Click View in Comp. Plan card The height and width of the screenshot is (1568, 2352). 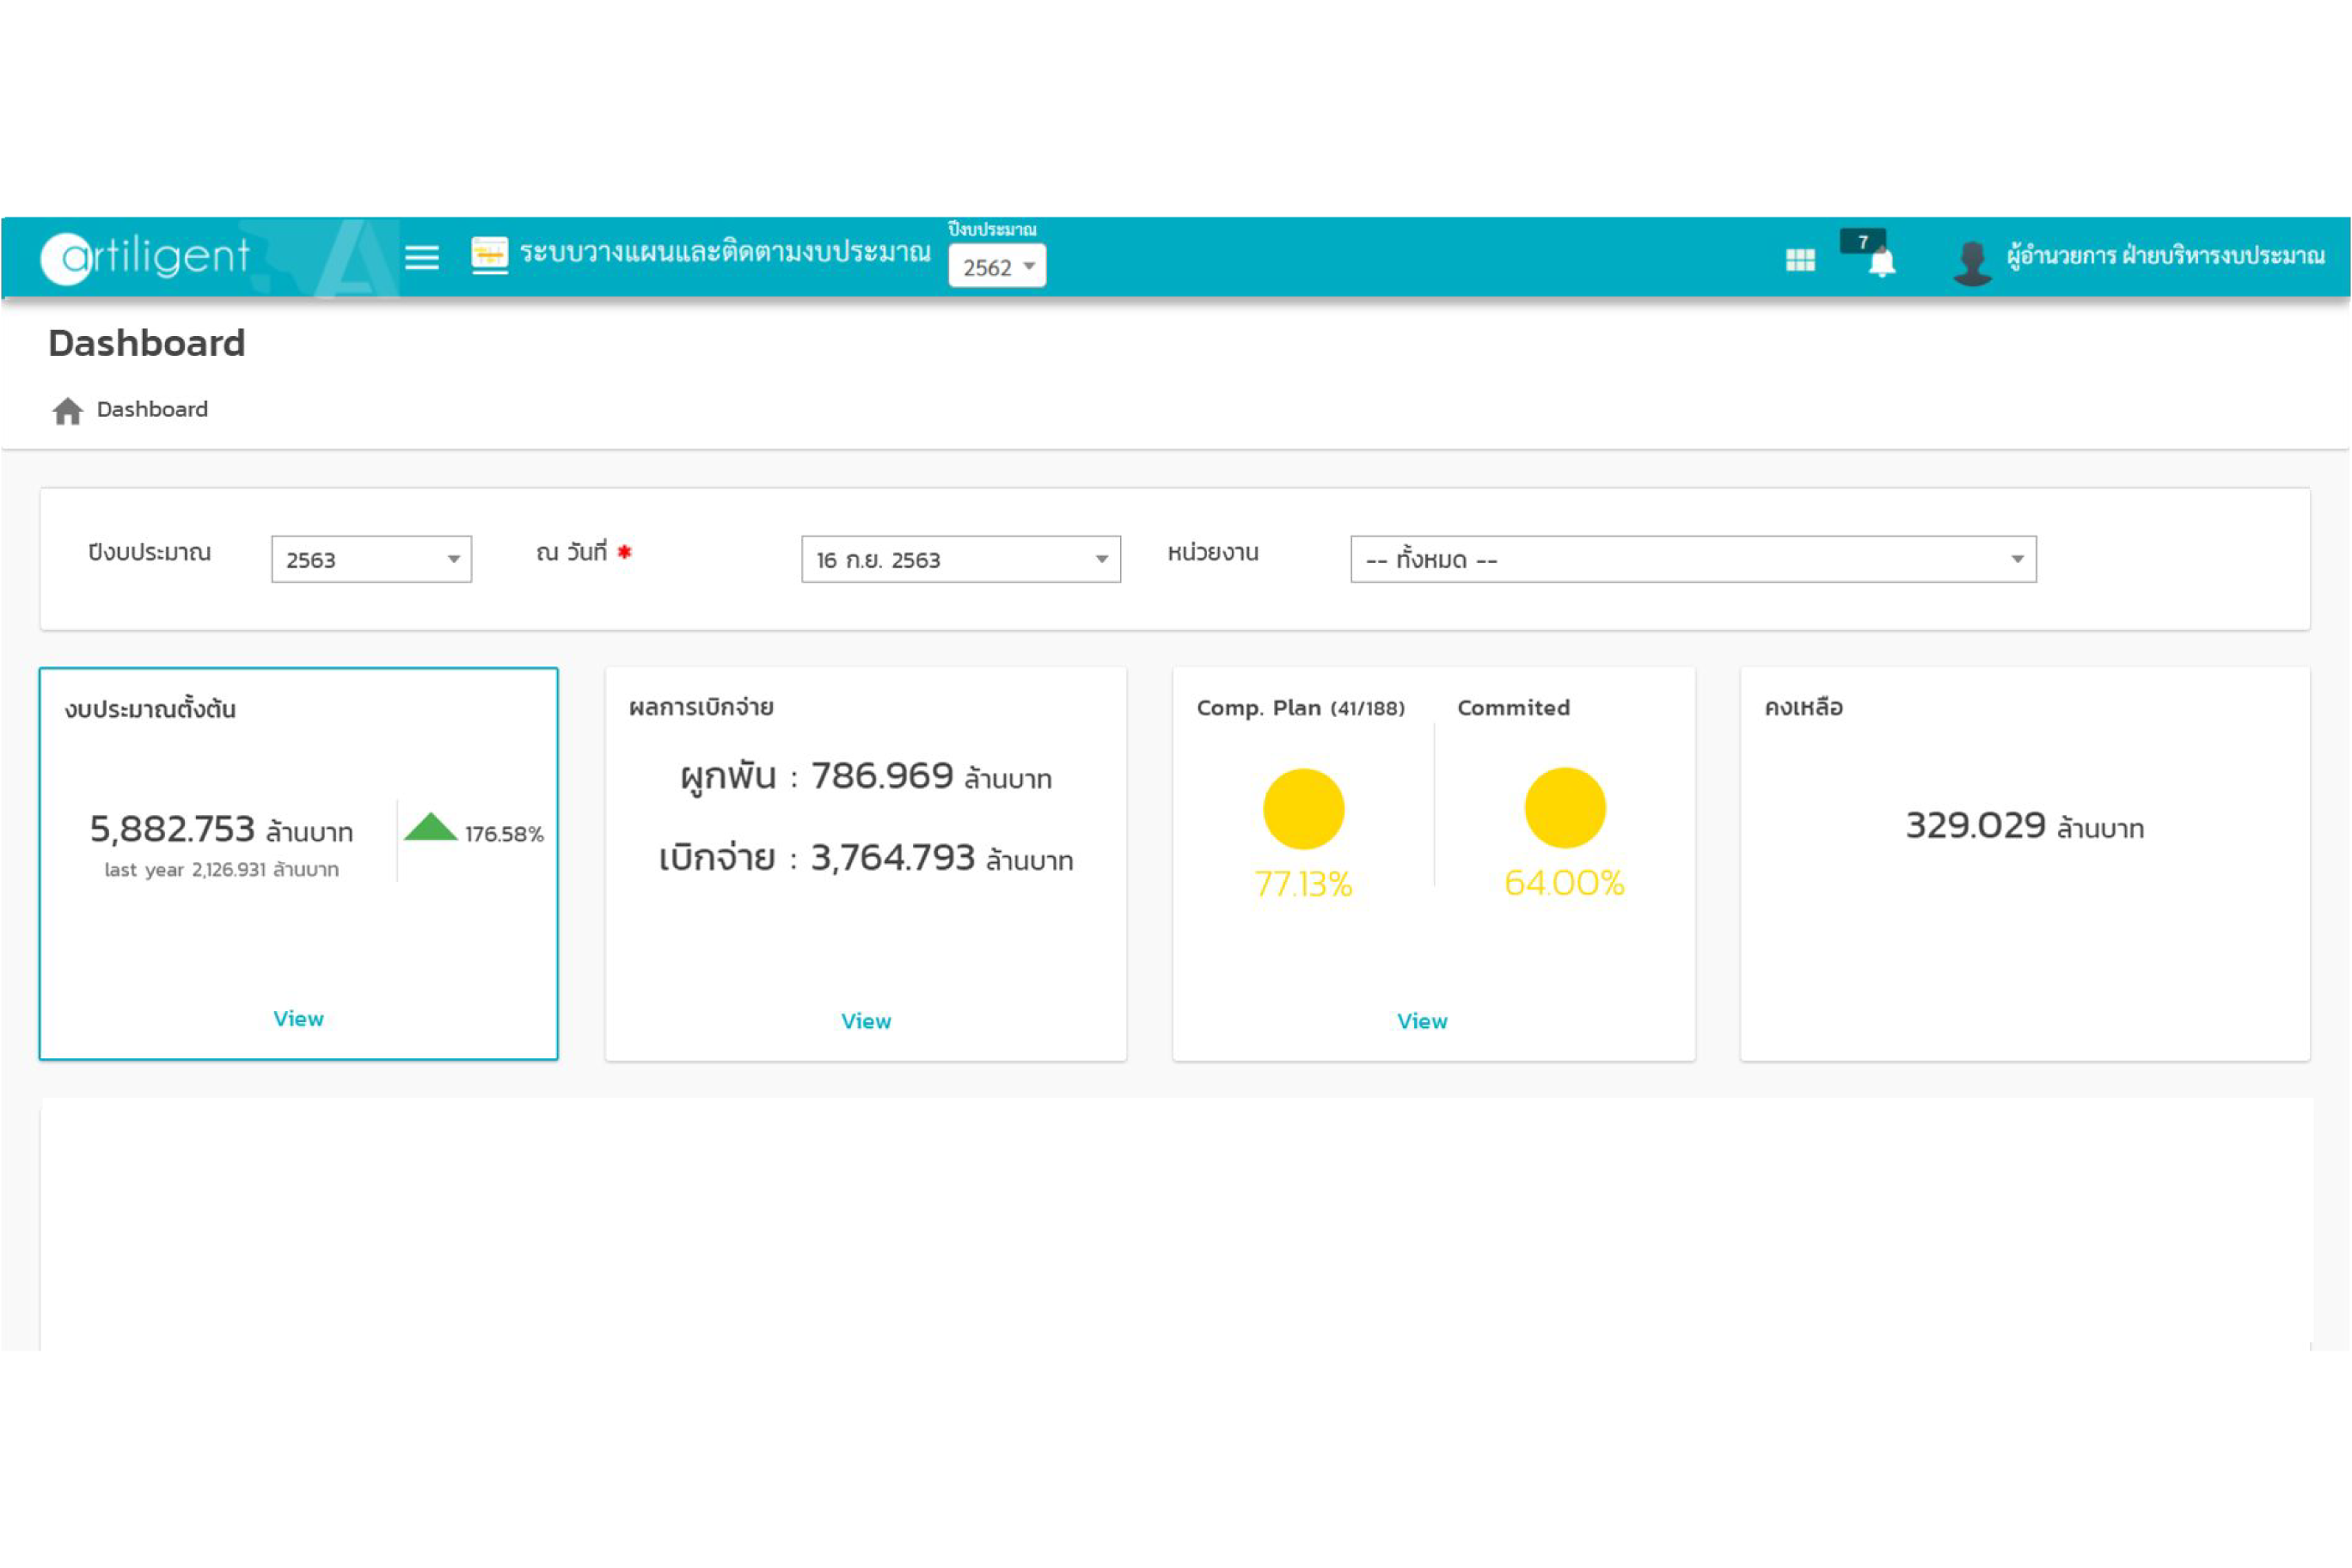pos(1421,1022)
